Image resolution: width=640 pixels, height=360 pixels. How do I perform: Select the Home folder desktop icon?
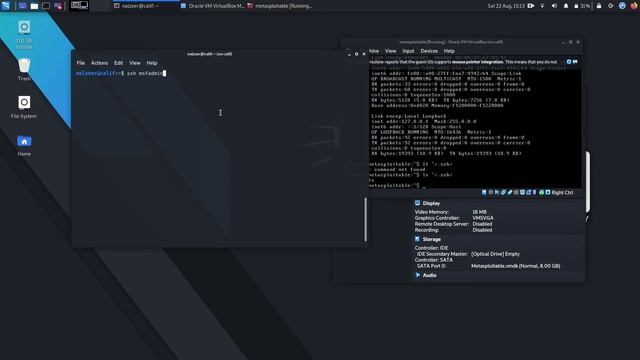(24, 146)
